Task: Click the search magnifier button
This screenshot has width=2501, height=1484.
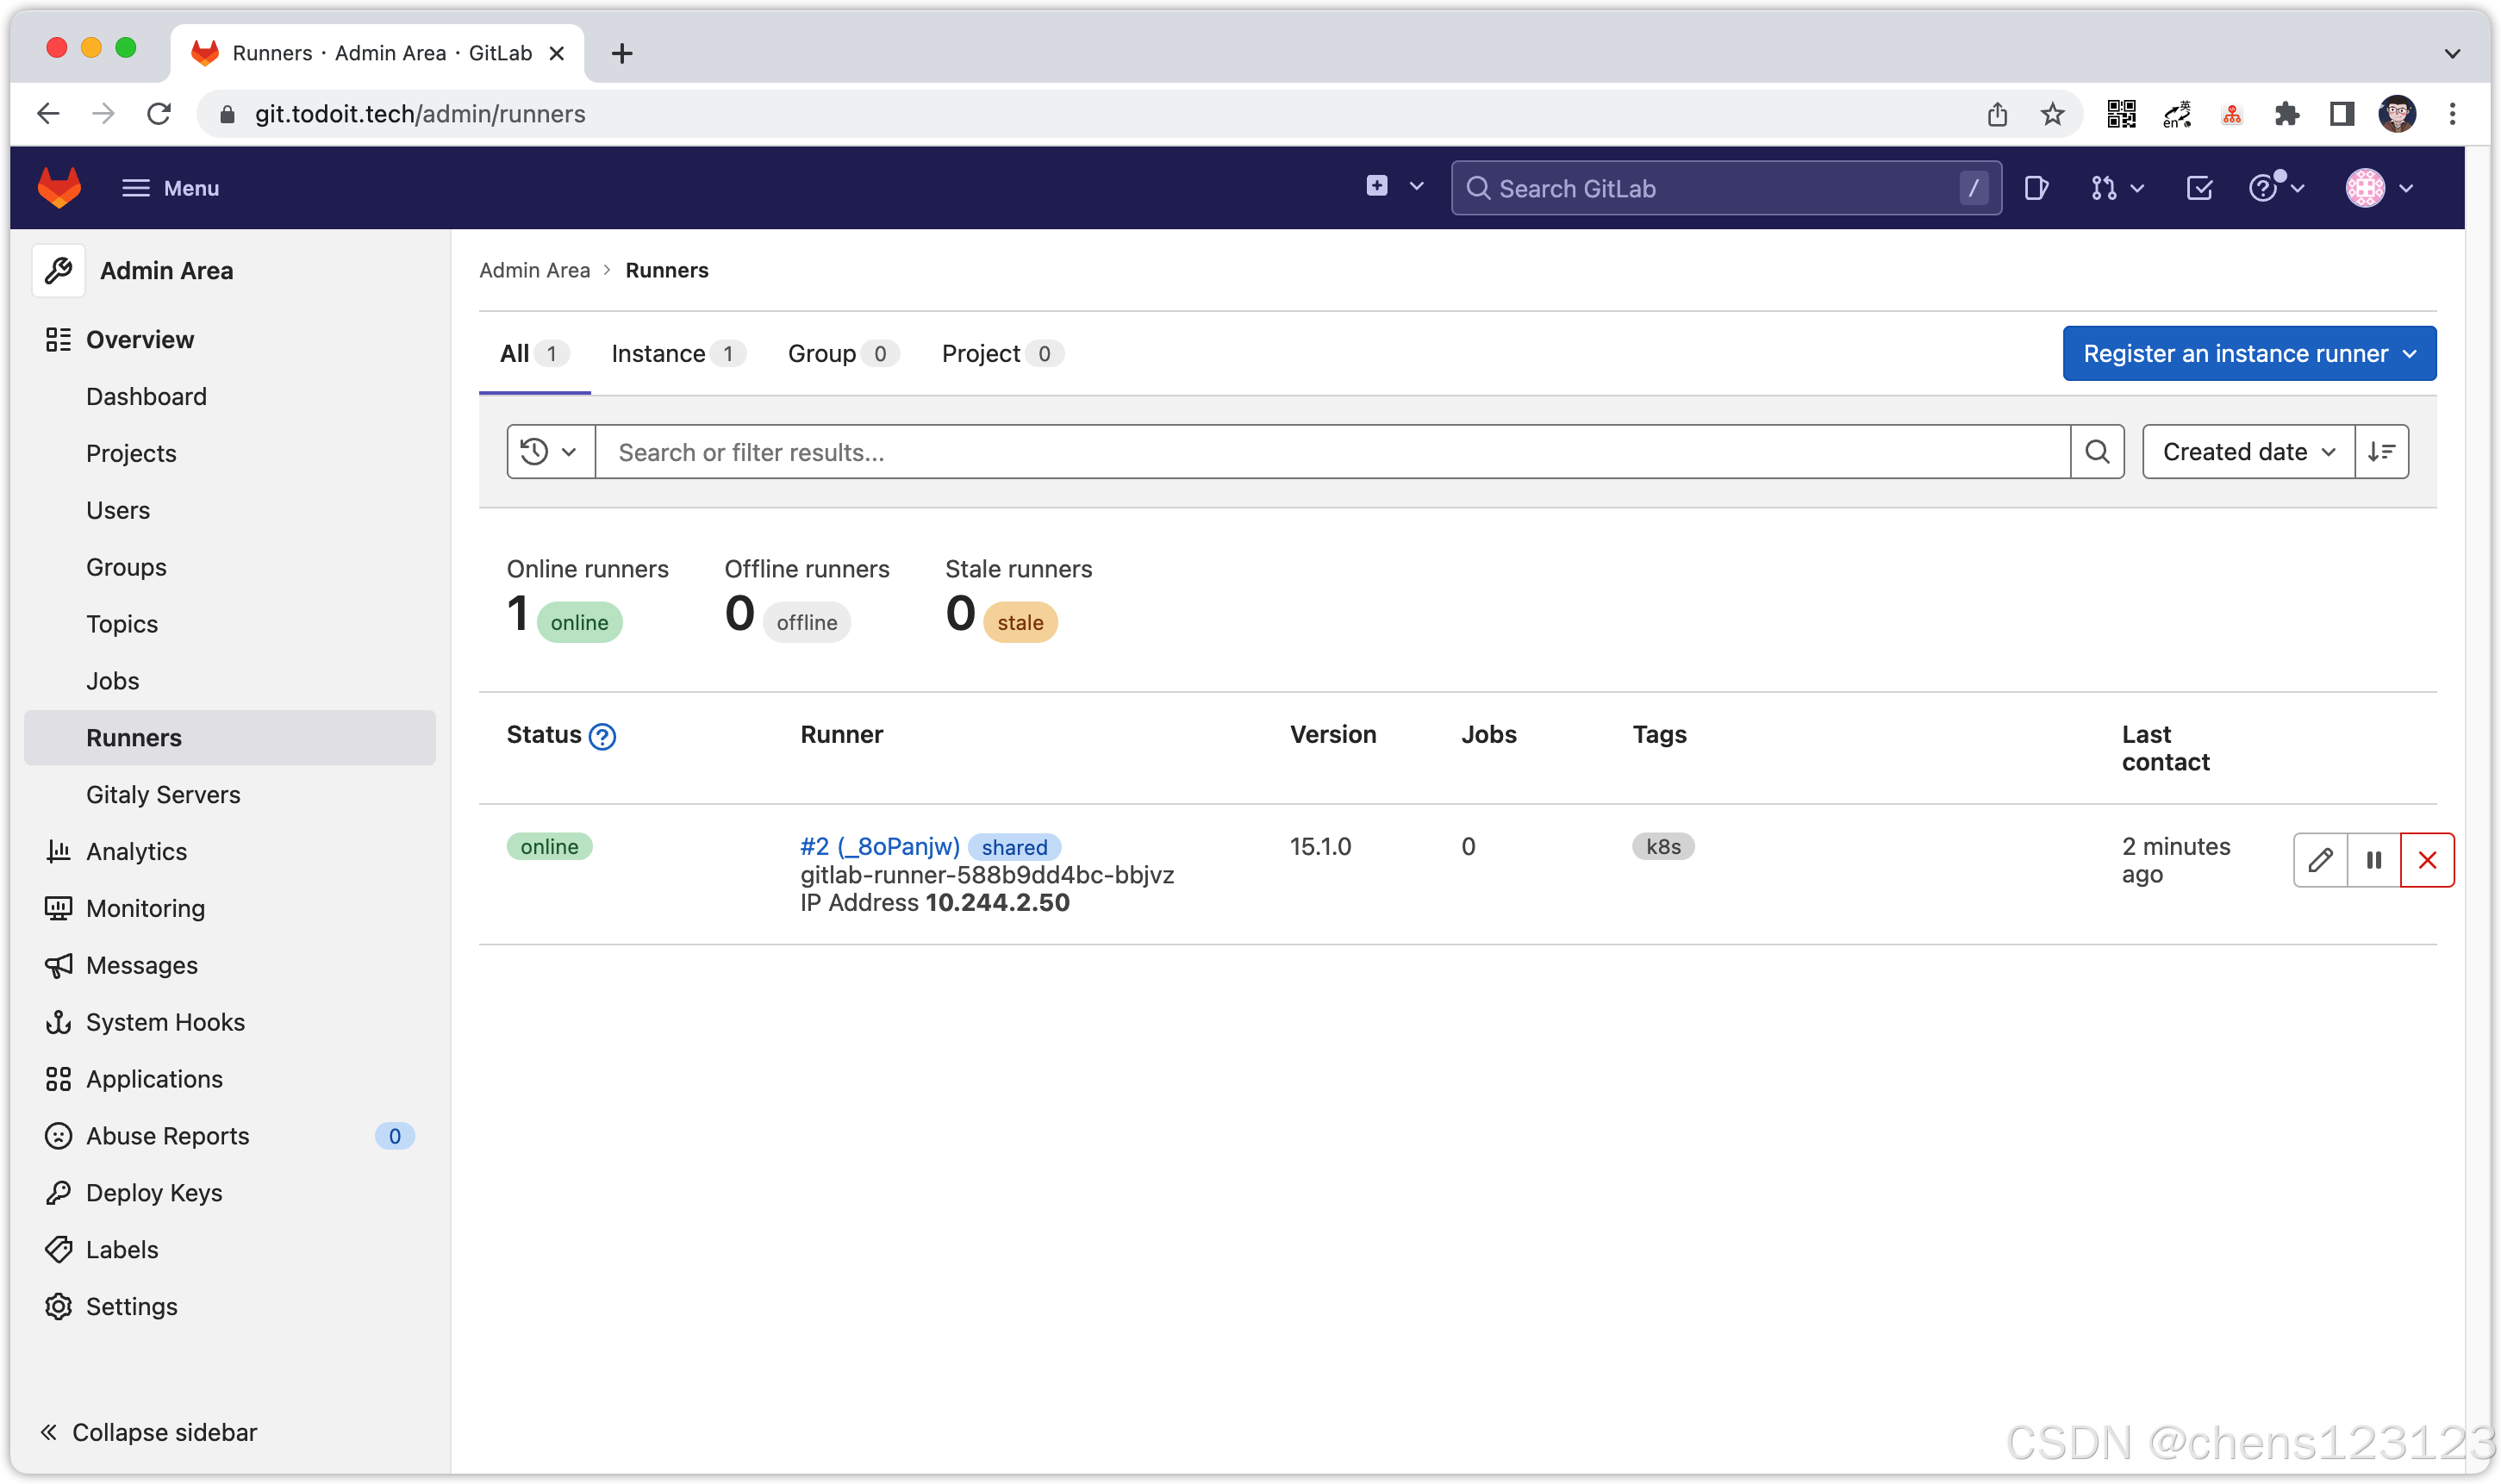Action: coord(2097,452)
